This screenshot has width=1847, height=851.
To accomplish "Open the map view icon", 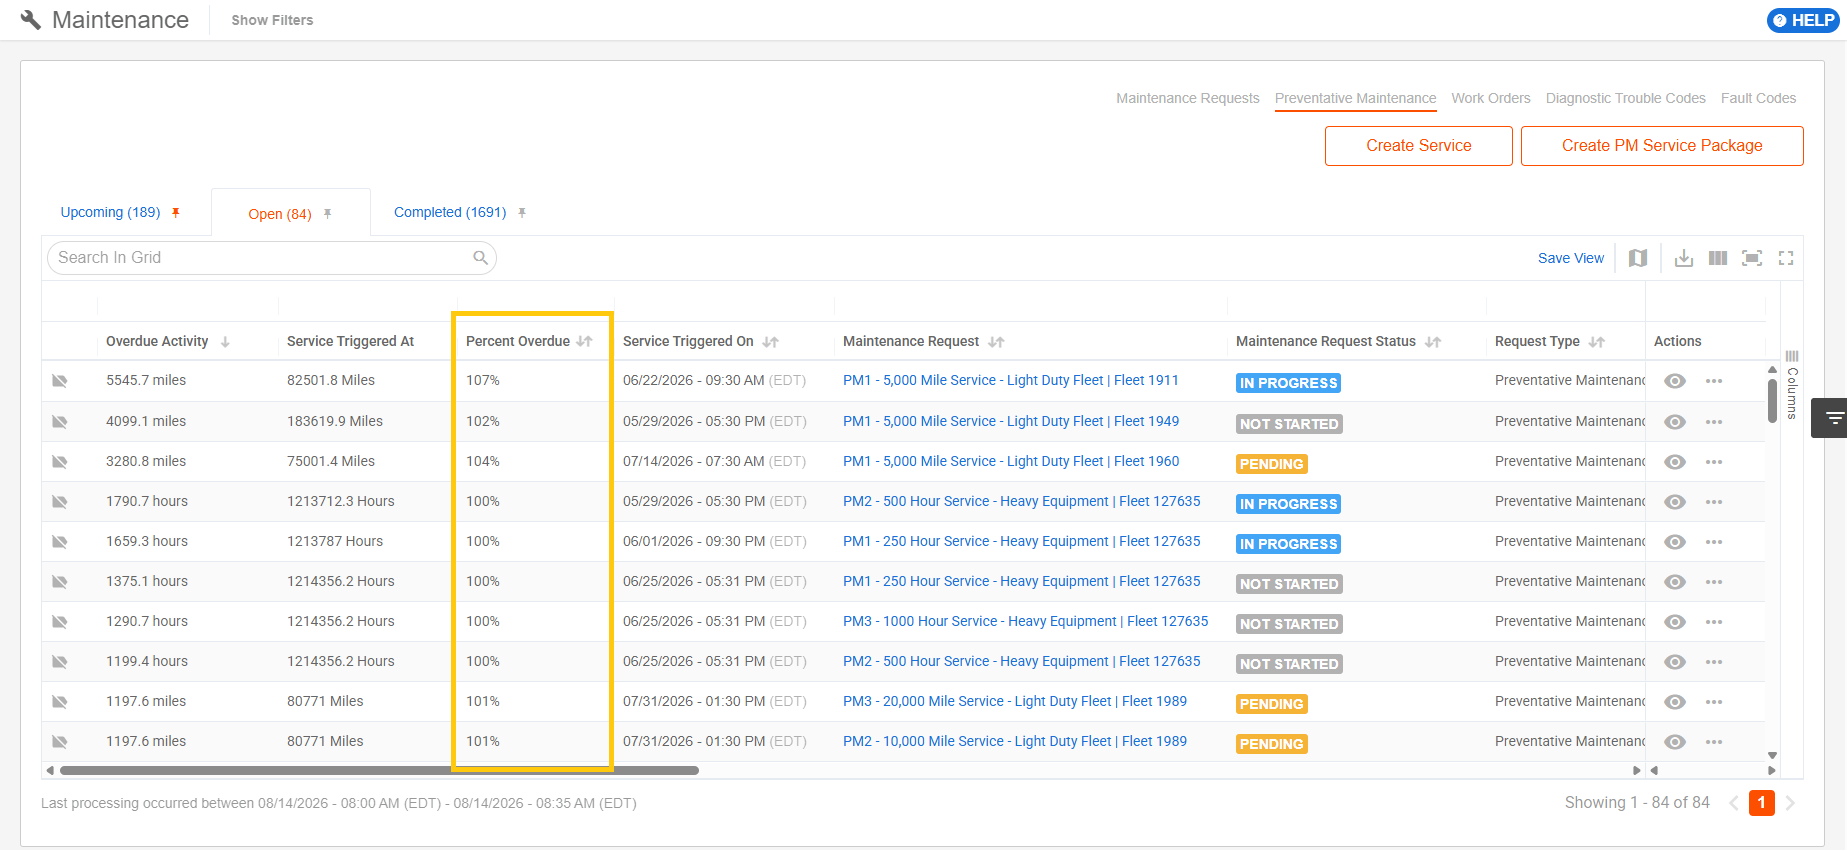I will click(x=1638, y=258).
